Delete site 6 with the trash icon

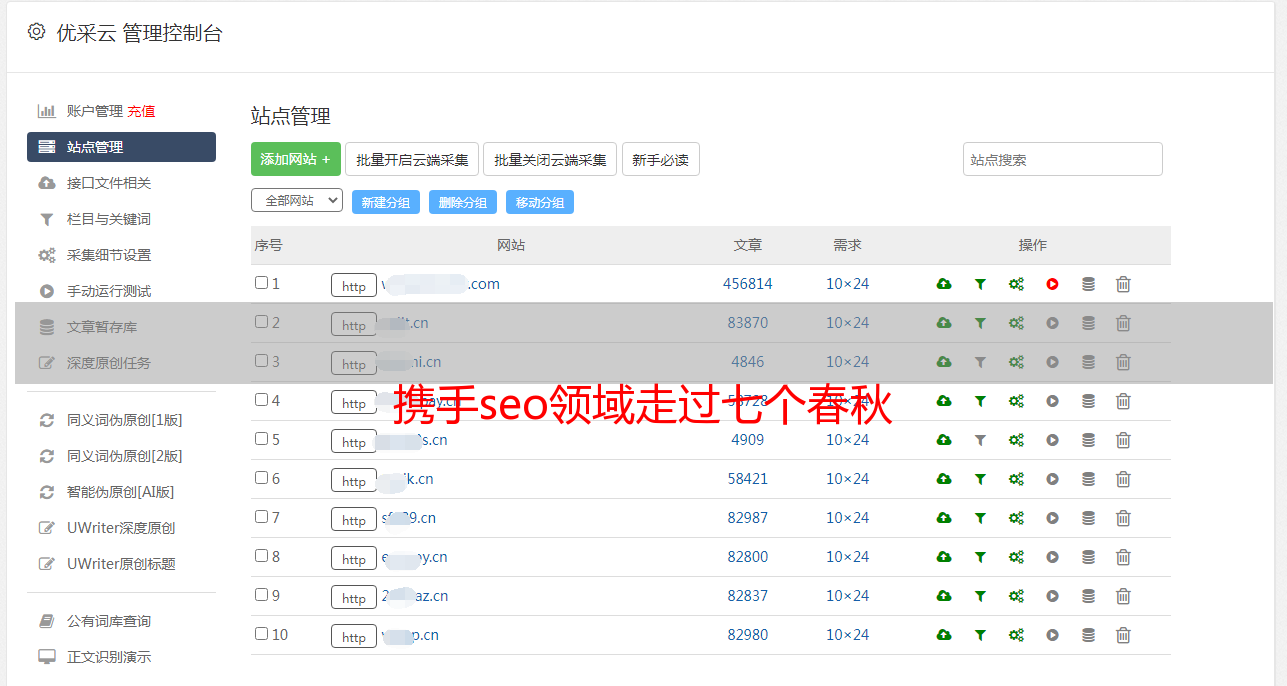tap(1123, 479)
